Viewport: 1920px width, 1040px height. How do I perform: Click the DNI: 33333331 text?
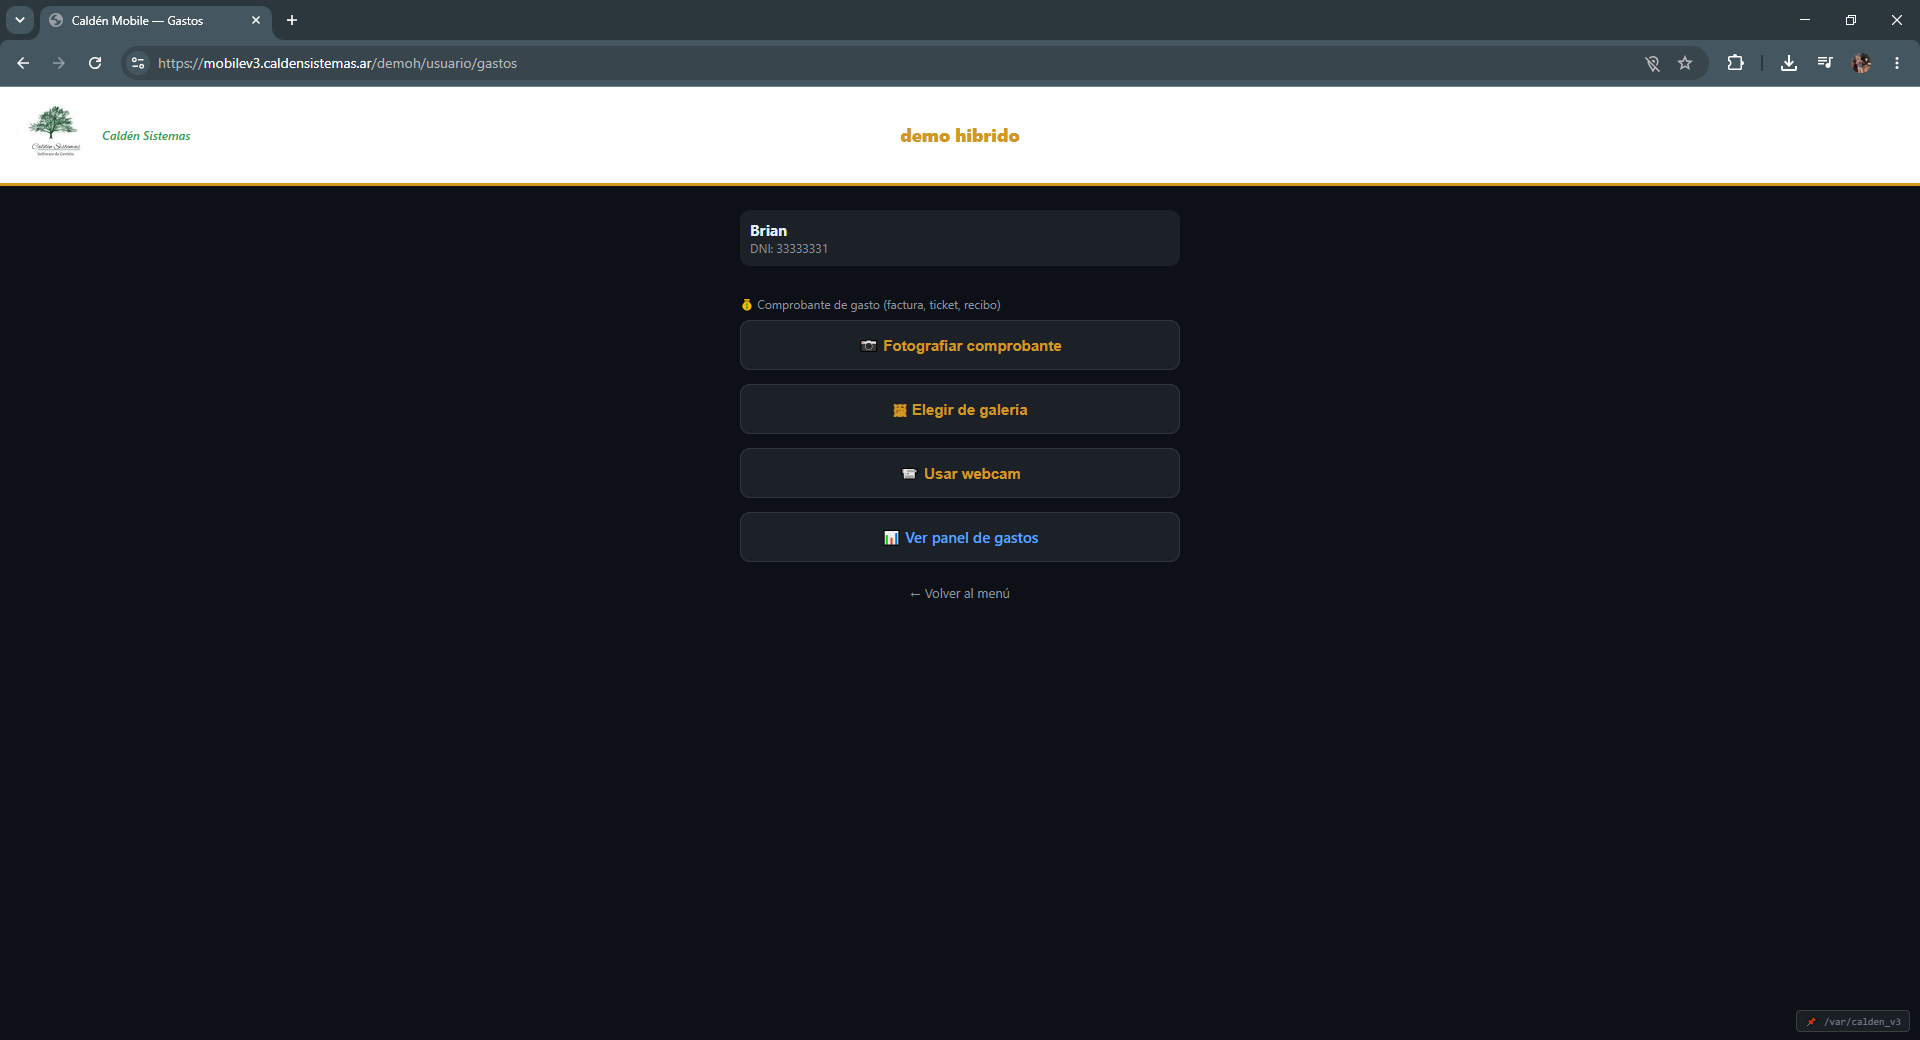click(789, 249)
